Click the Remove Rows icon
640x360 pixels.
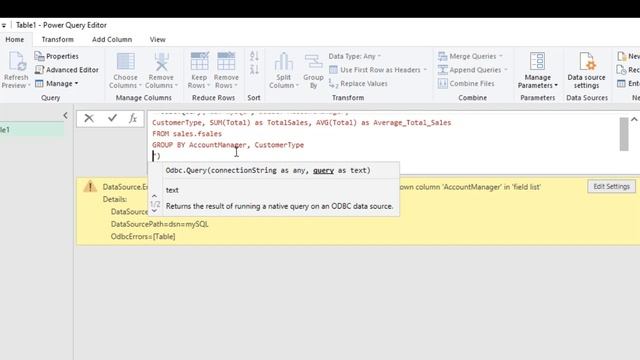point(226,62)
